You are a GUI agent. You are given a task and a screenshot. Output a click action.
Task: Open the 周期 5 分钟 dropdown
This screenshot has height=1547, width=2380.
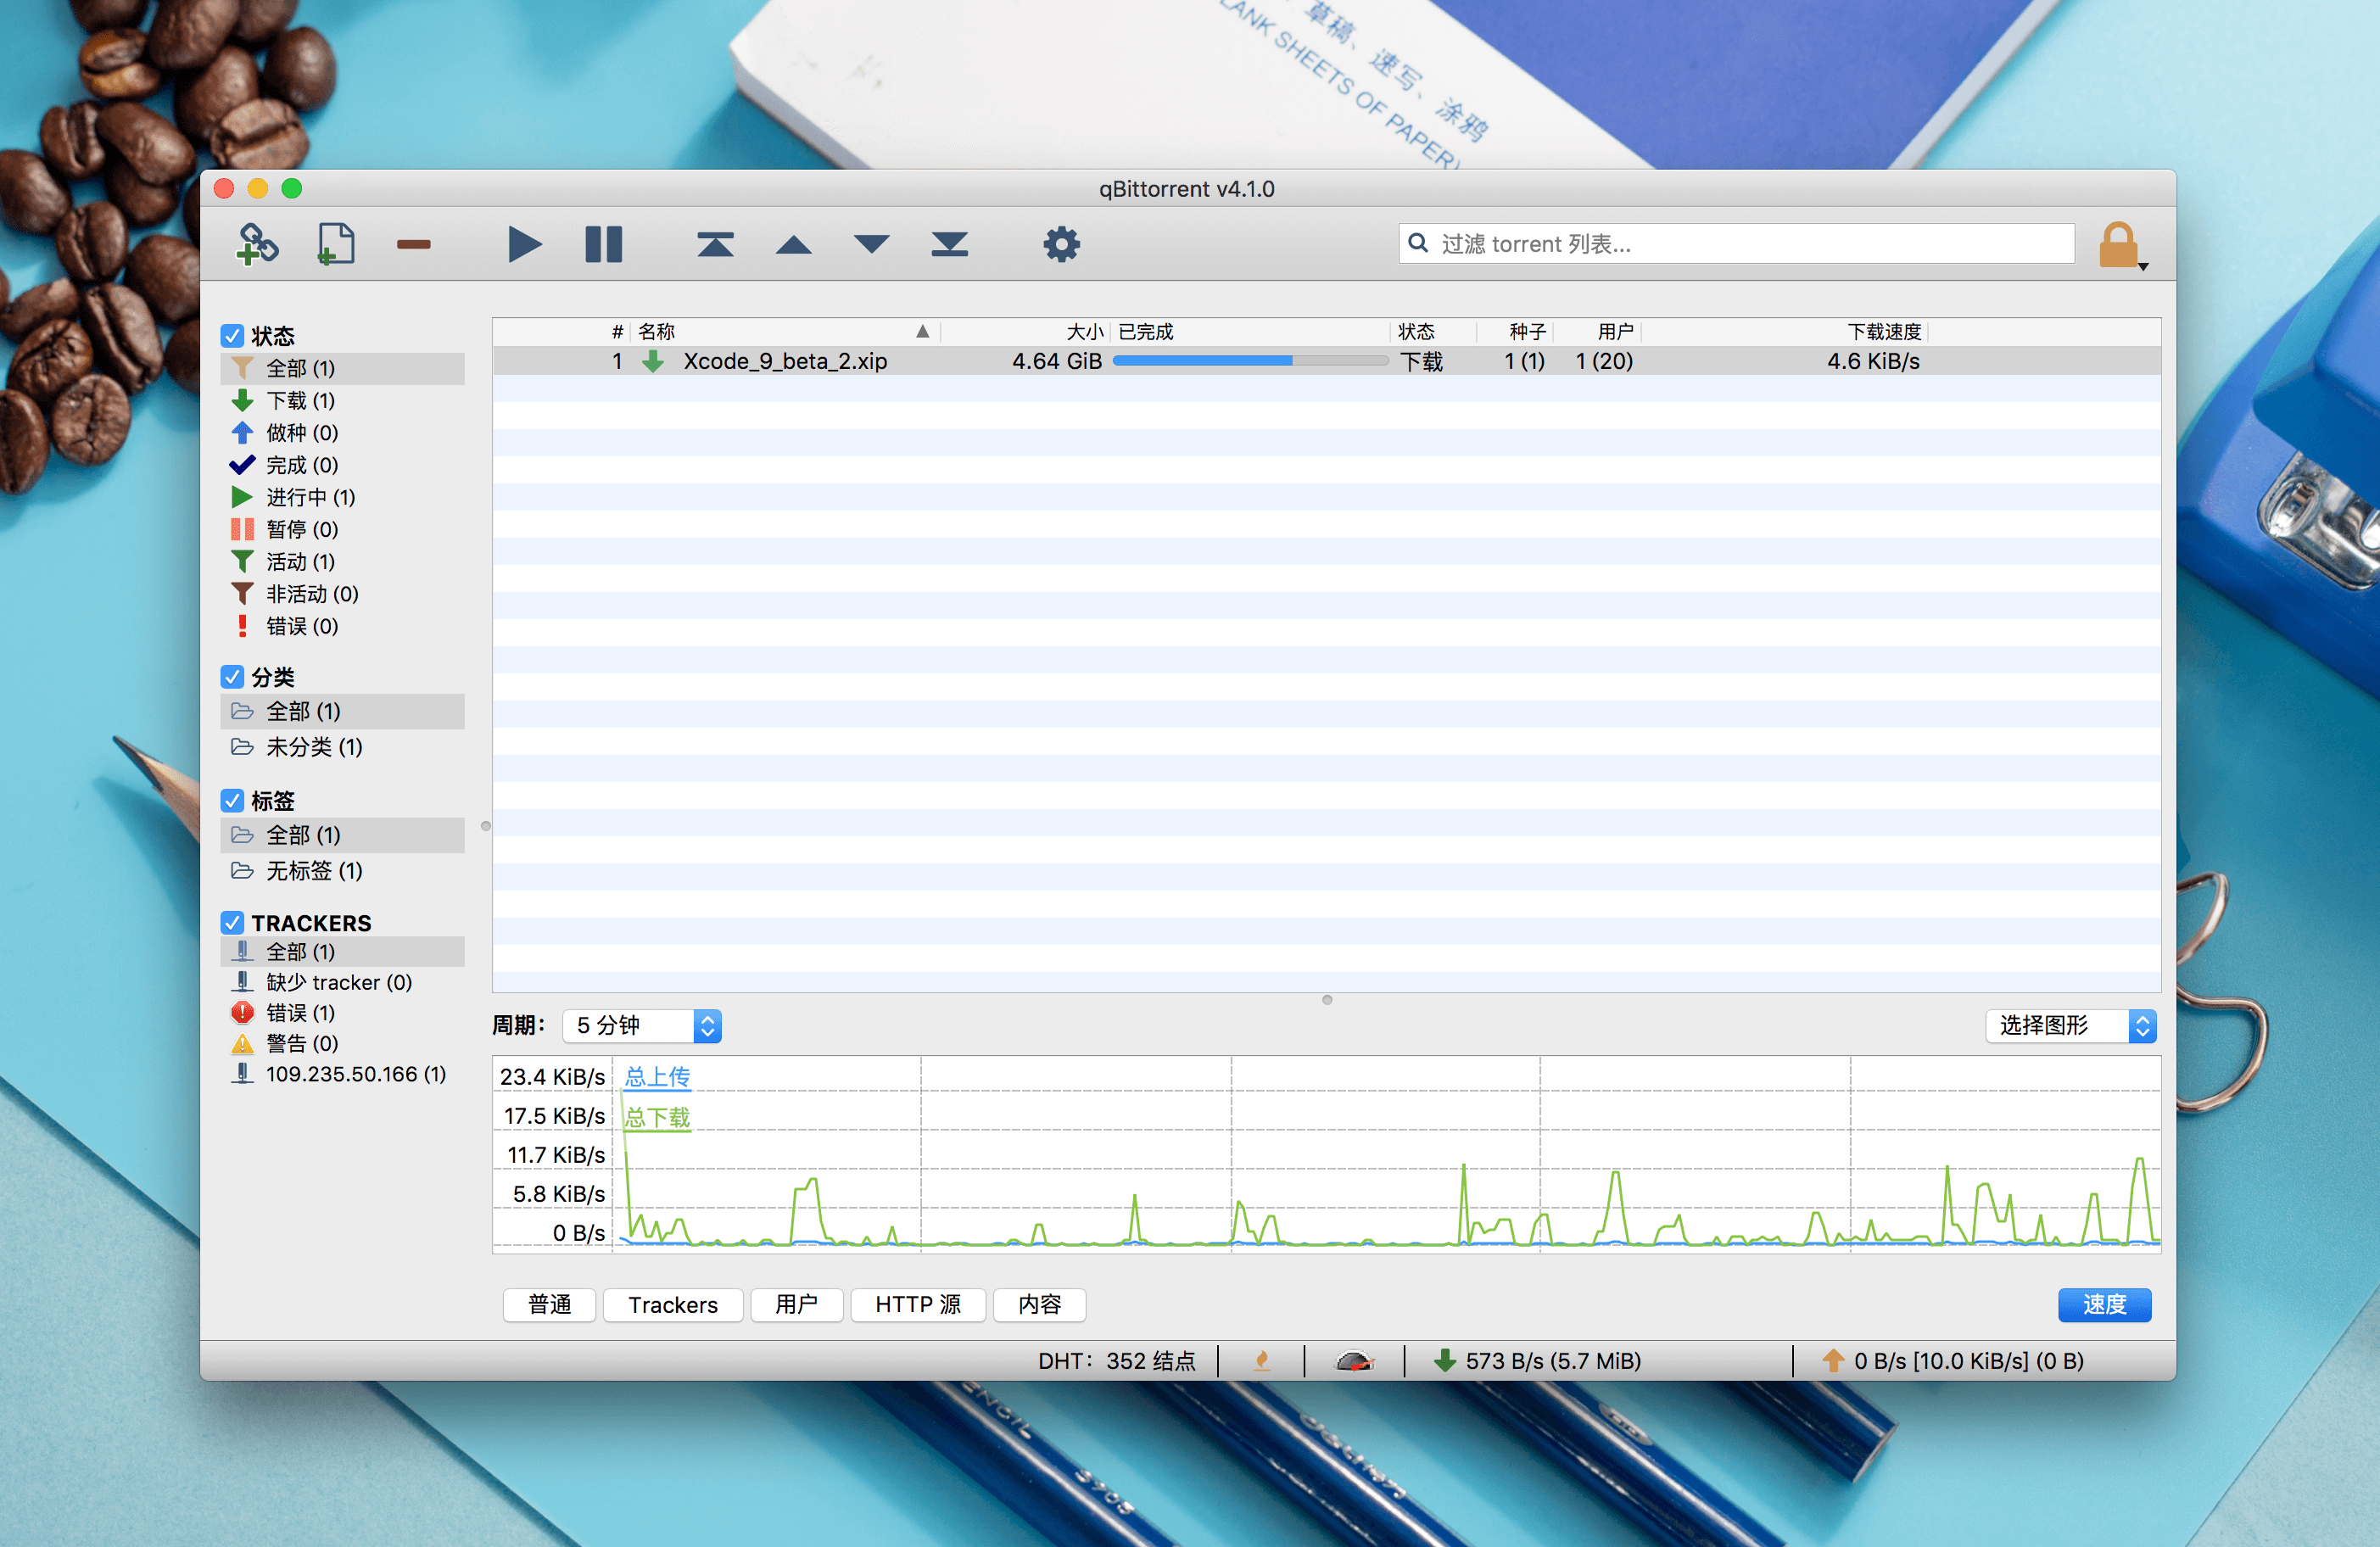click(x=642, y=1025)
